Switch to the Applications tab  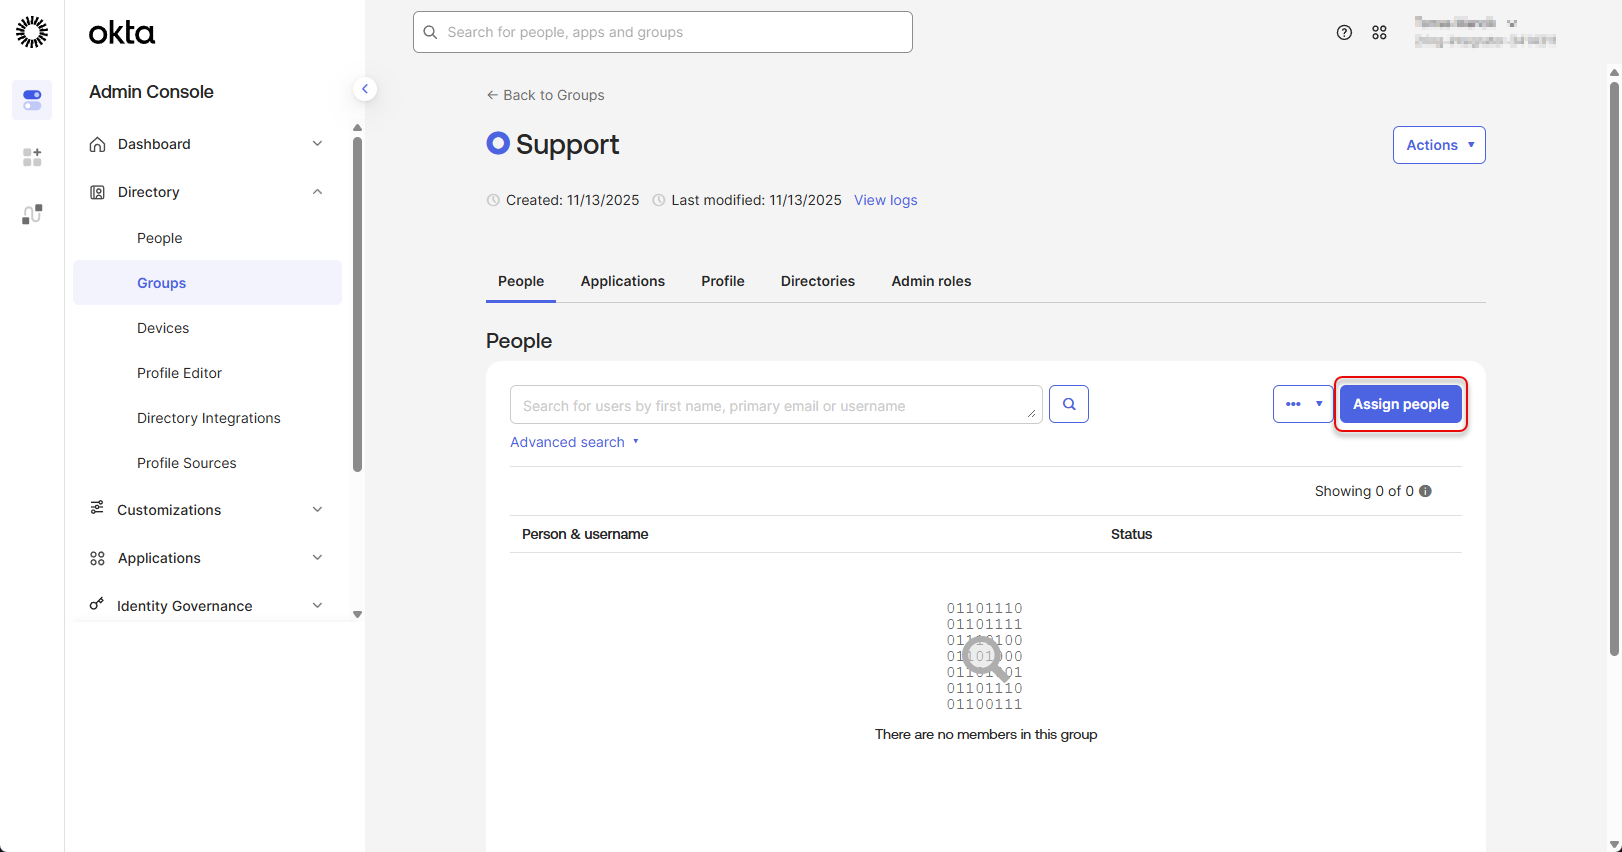pos(622,281)
